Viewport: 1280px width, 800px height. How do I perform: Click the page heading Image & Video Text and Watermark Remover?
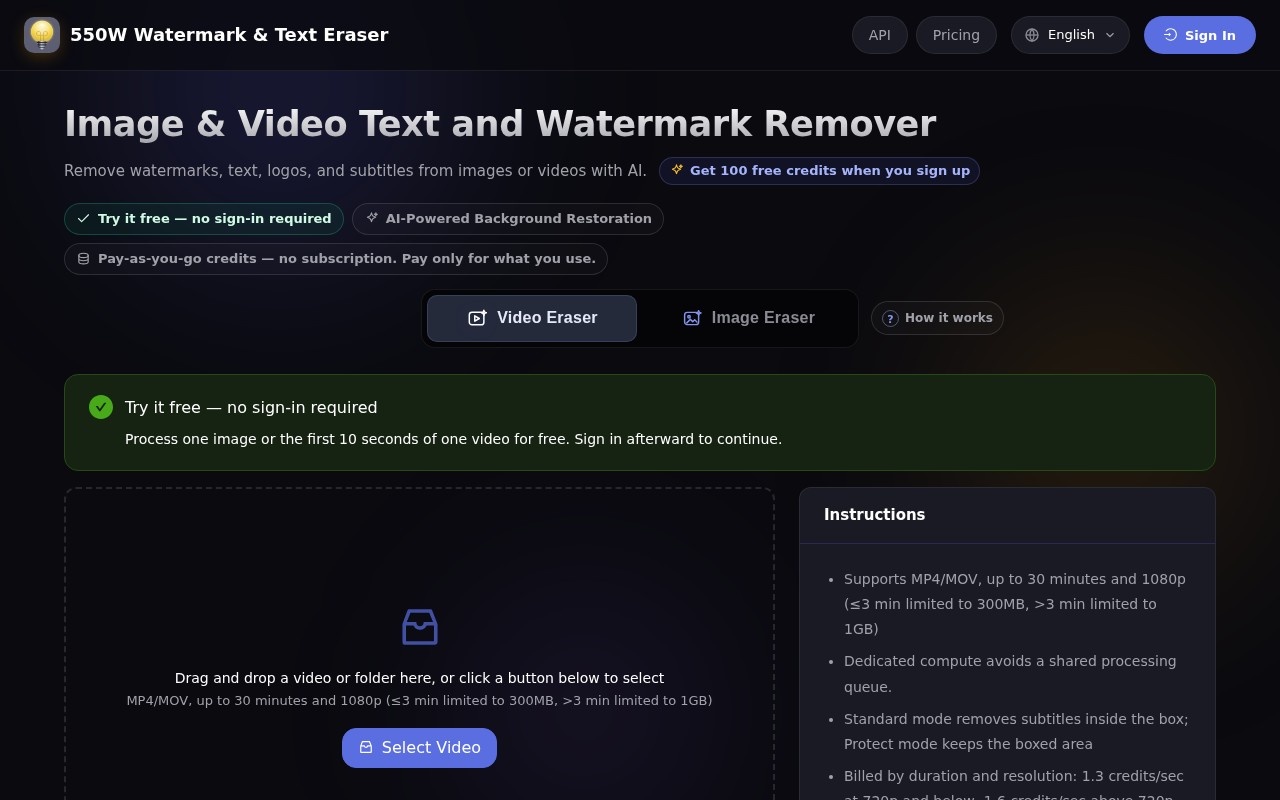pyautogui.click(x=500, y=124)
